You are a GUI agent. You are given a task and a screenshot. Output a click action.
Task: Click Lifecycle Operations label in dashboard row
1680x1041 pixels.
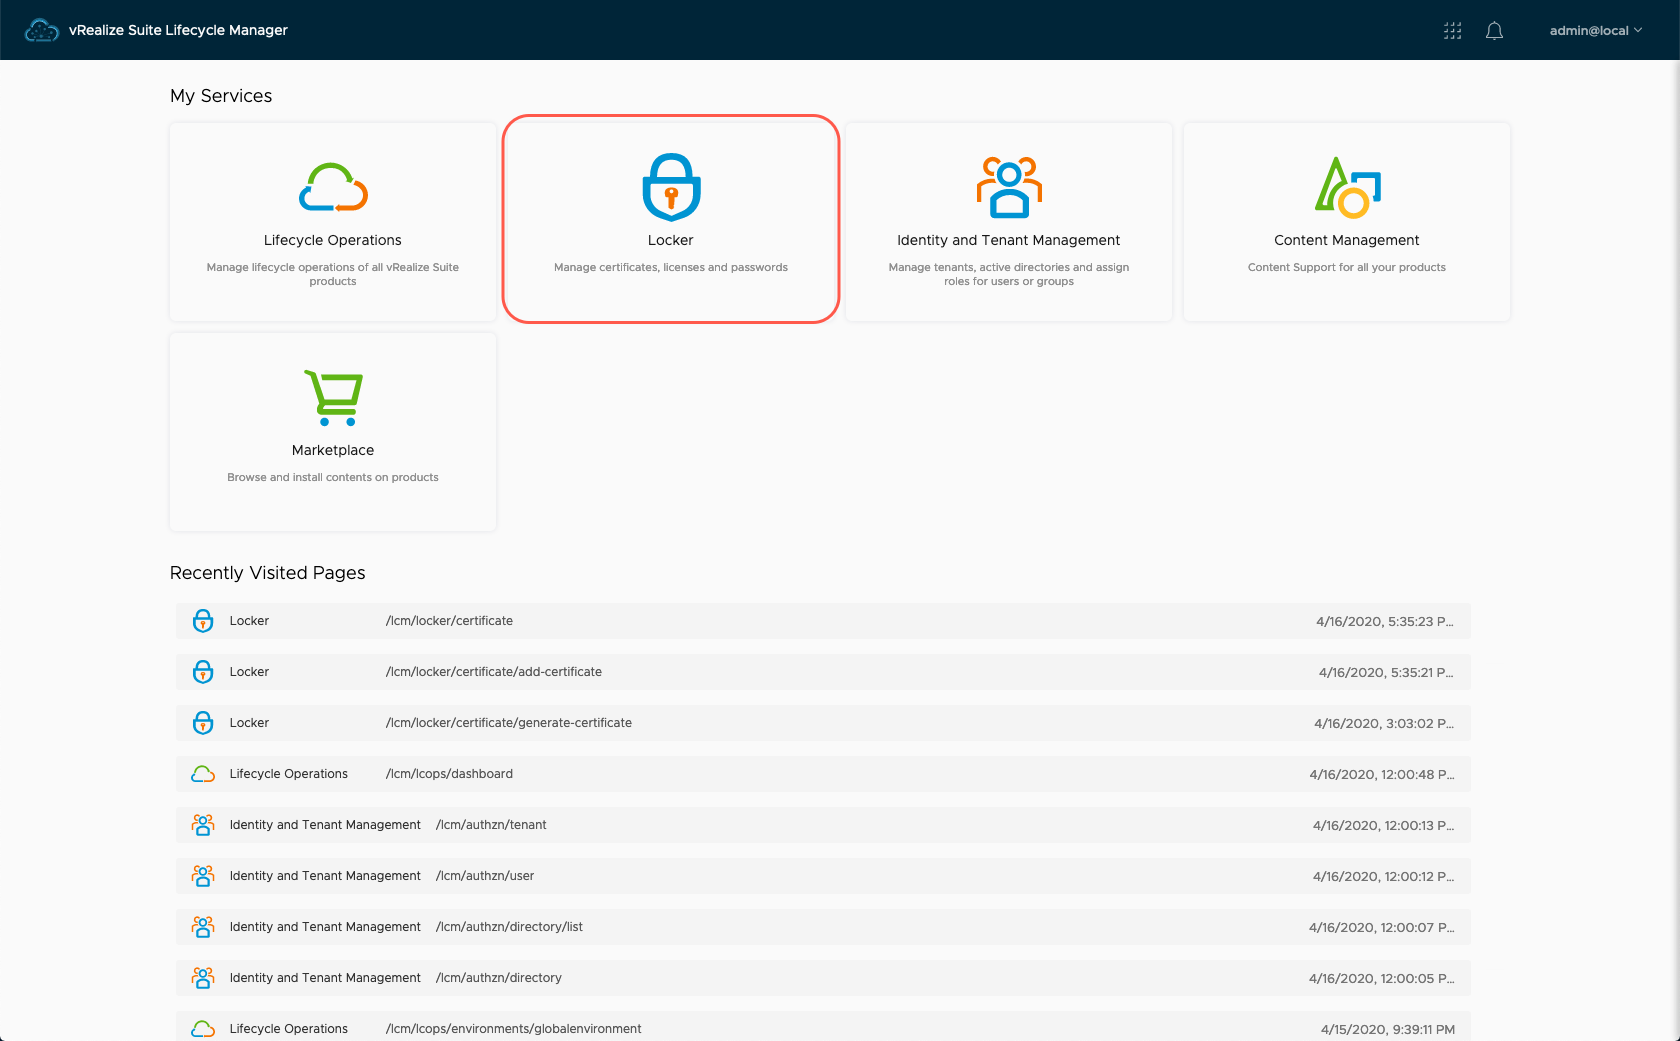tap(289, 774)
